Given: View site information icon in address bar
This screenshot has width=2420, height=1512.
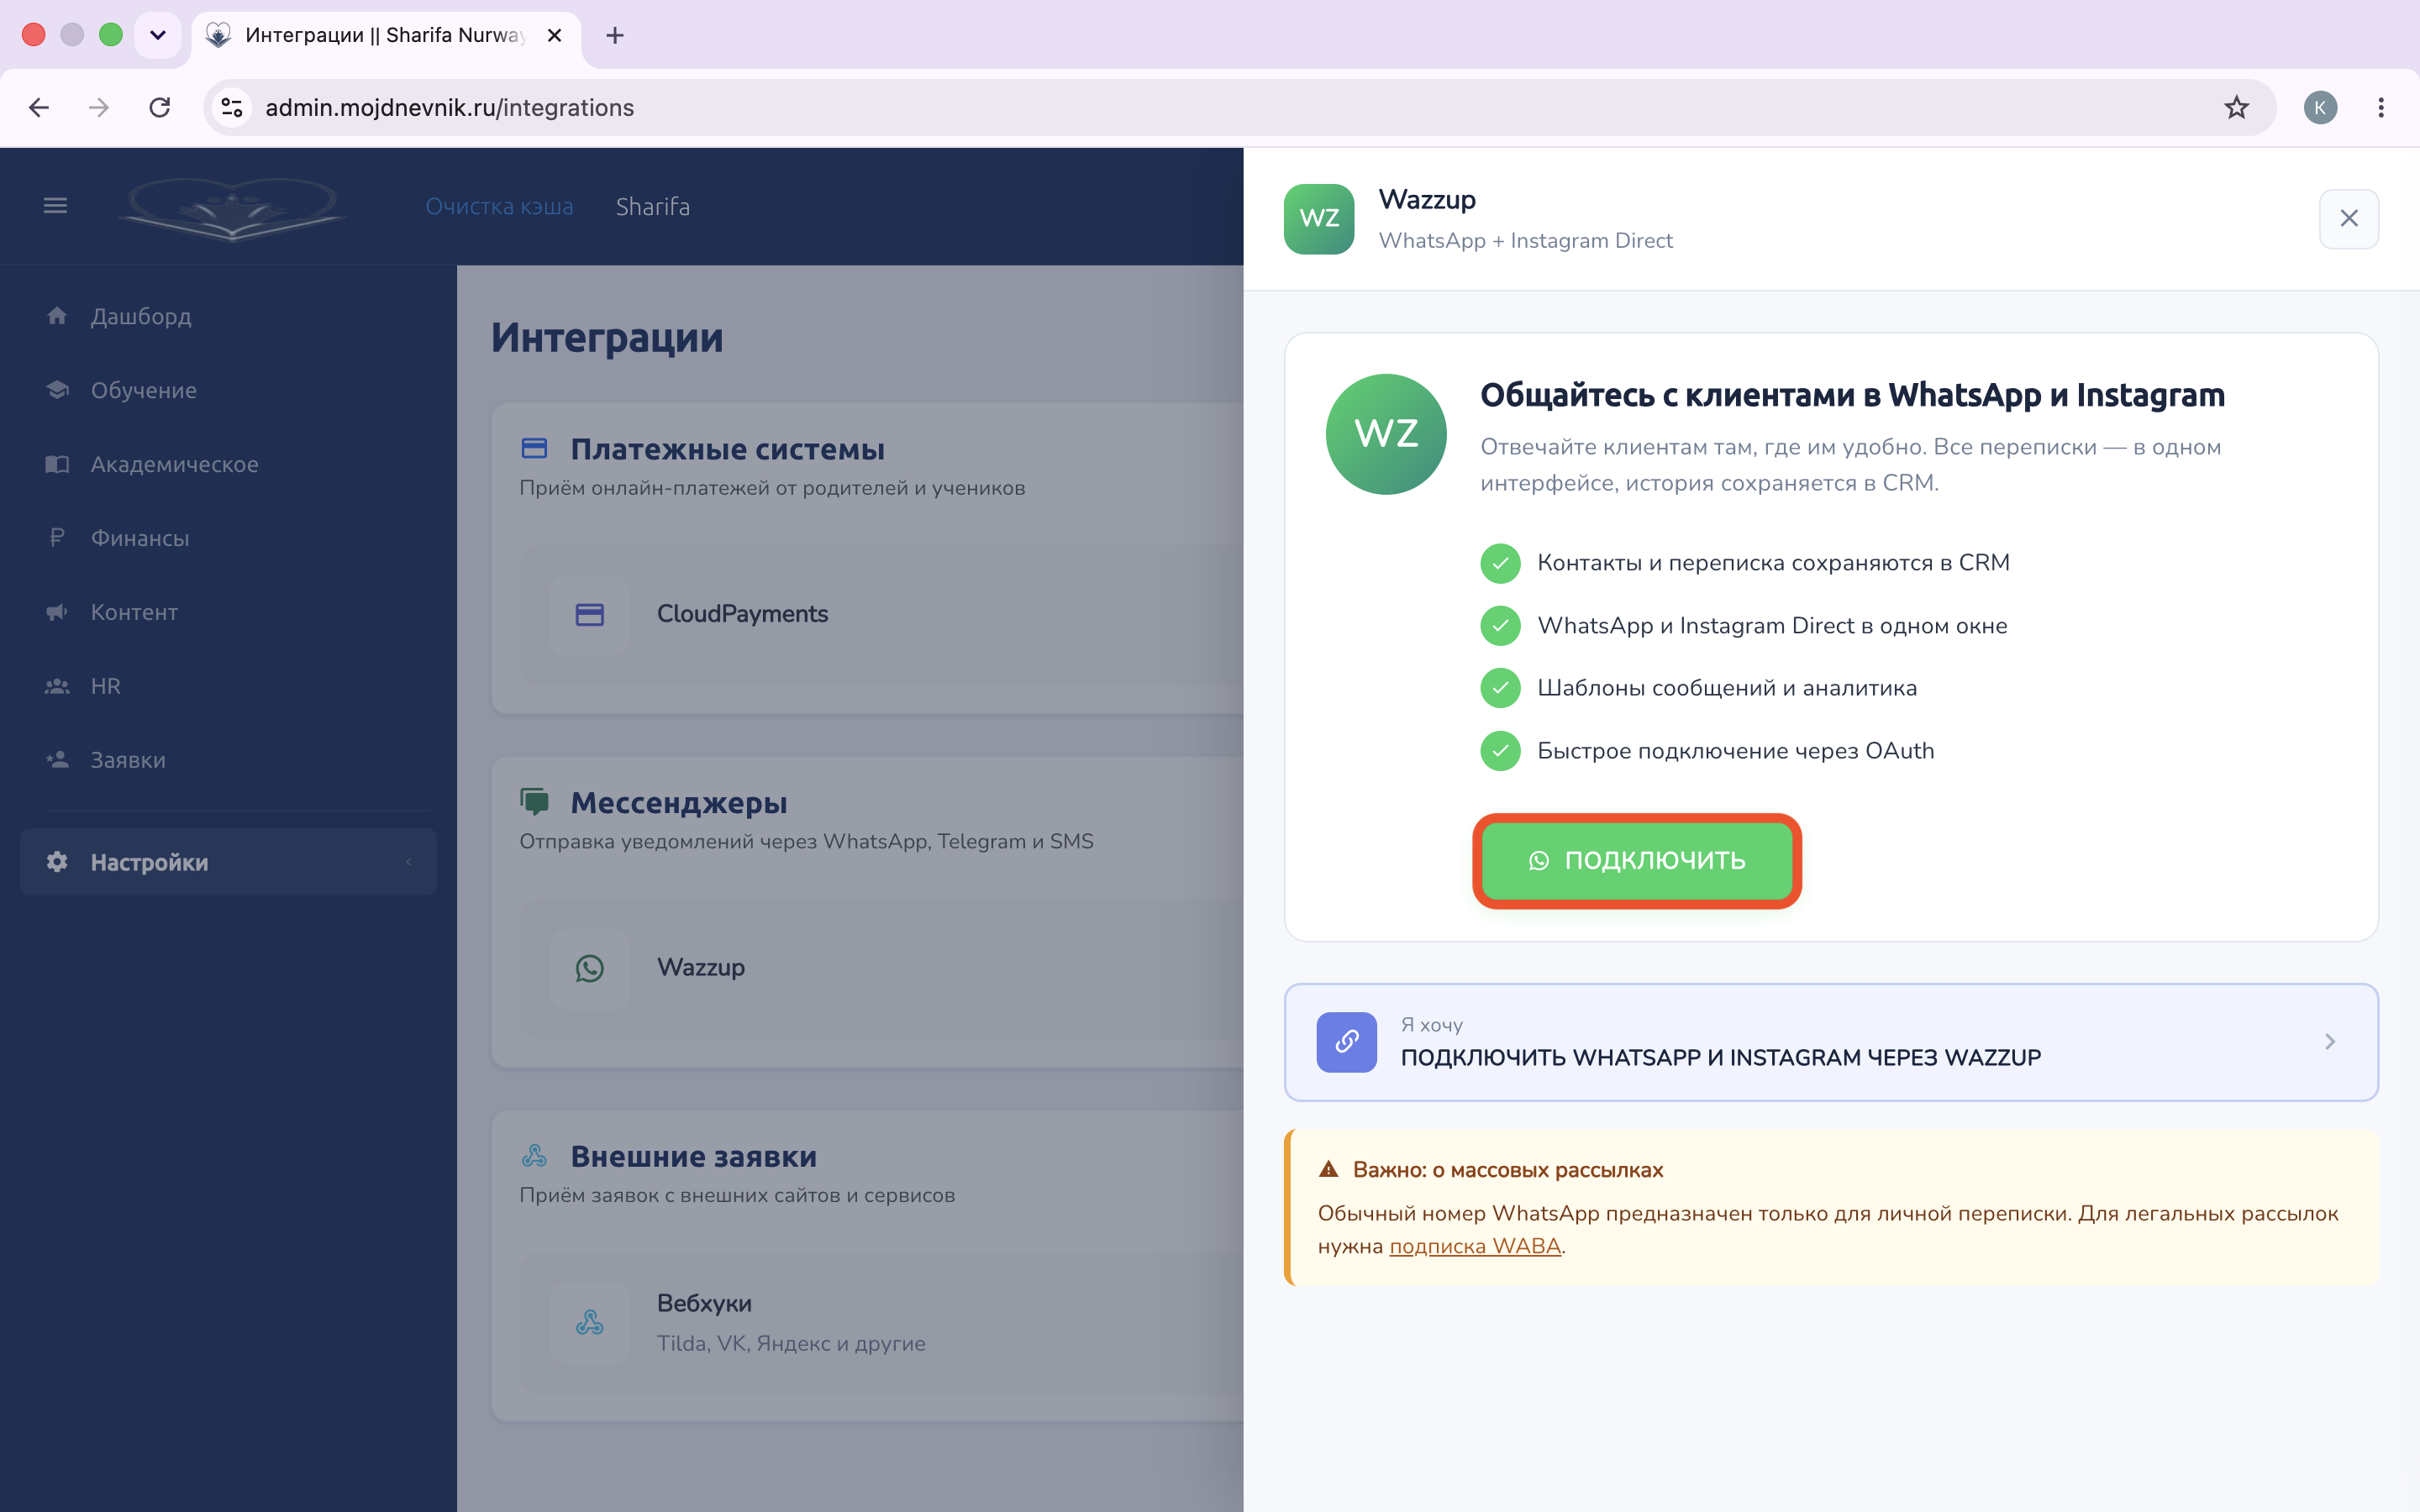Looking at the screenshot, I should click(x=232, y=107).
